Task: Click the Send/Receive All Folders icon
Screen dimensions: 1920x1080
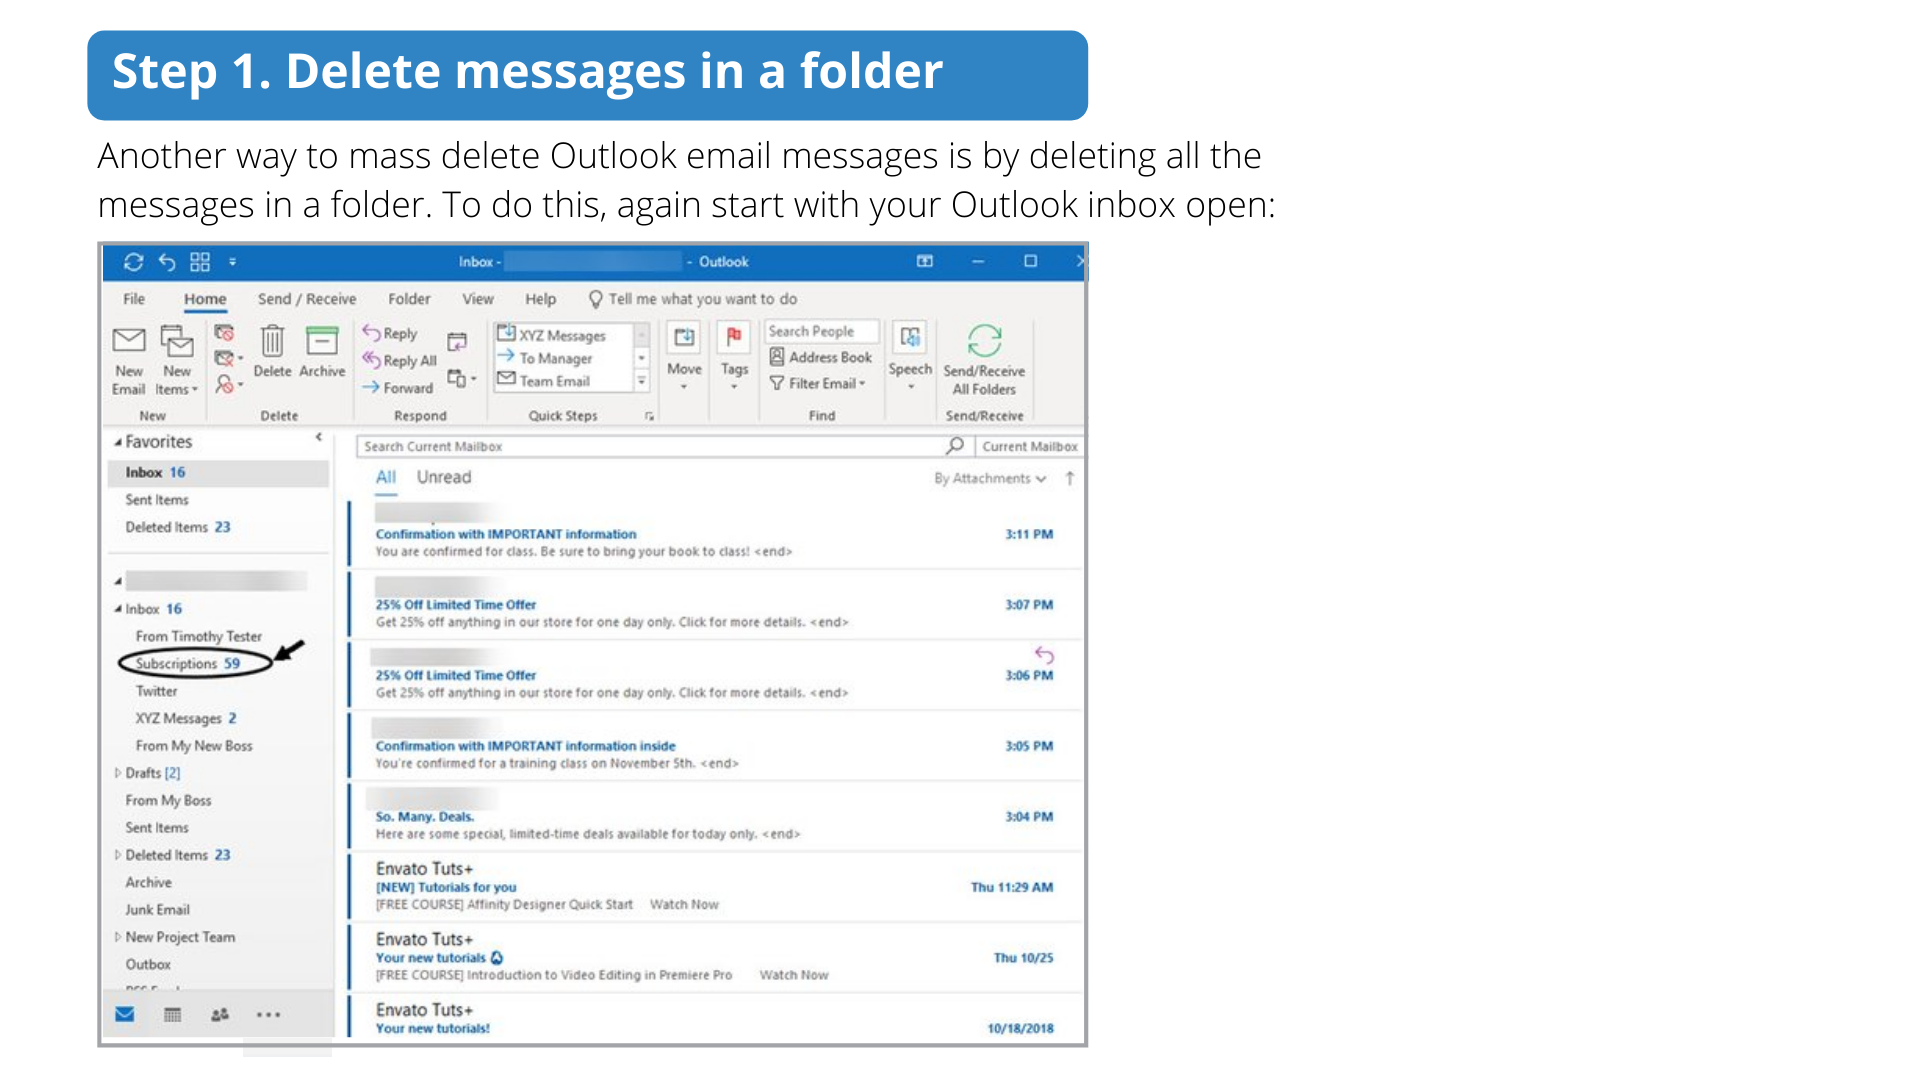Action: pos(984,342)
